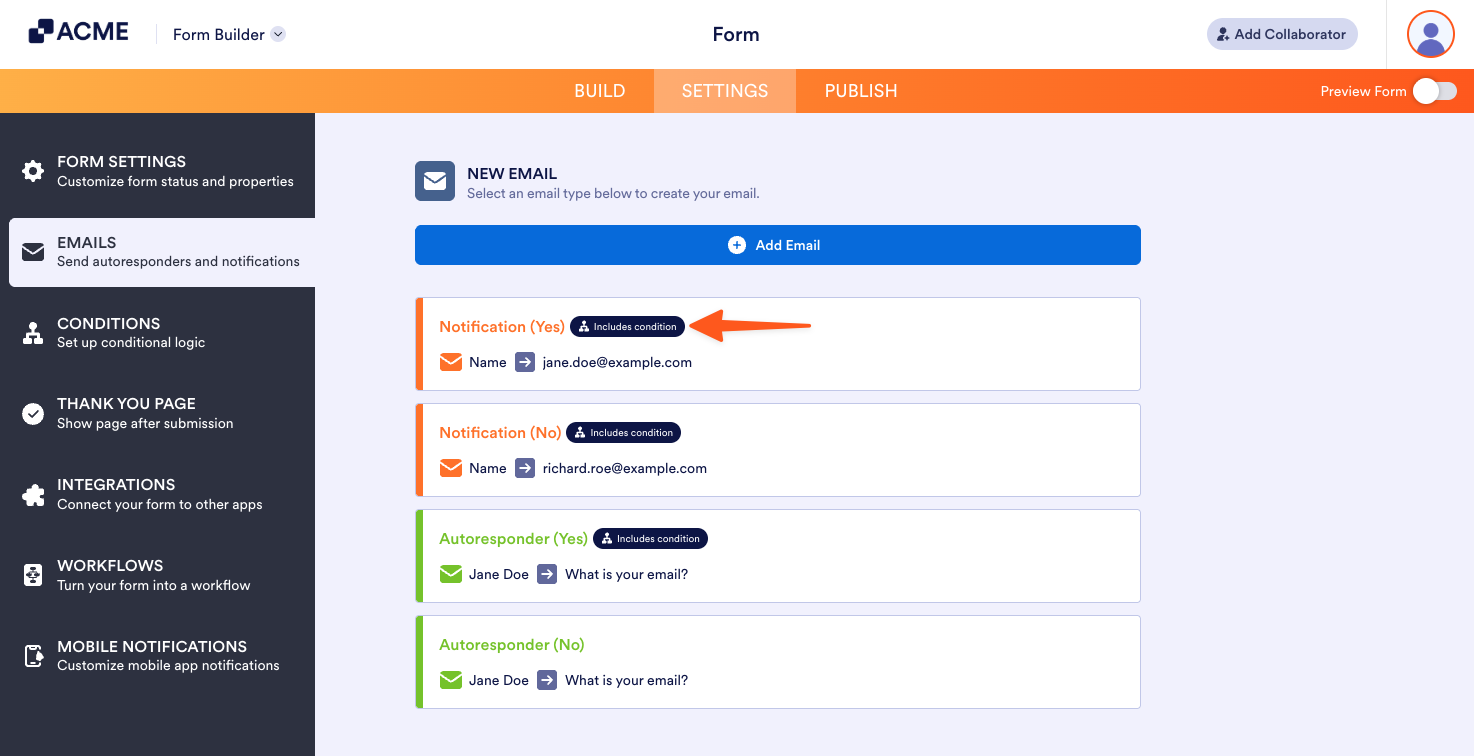This screenshot has width=1474, height=756.
Task: Click the arrow icon next to jane.doe@example.com
Action: pos(524,362)
